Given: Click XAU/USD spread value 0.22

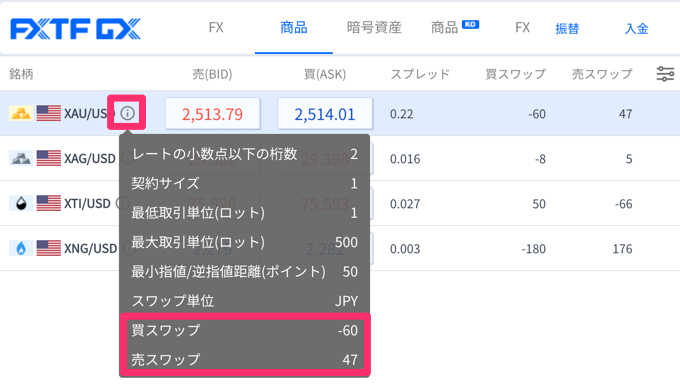Looking at the screenshot, I should 402,114.
